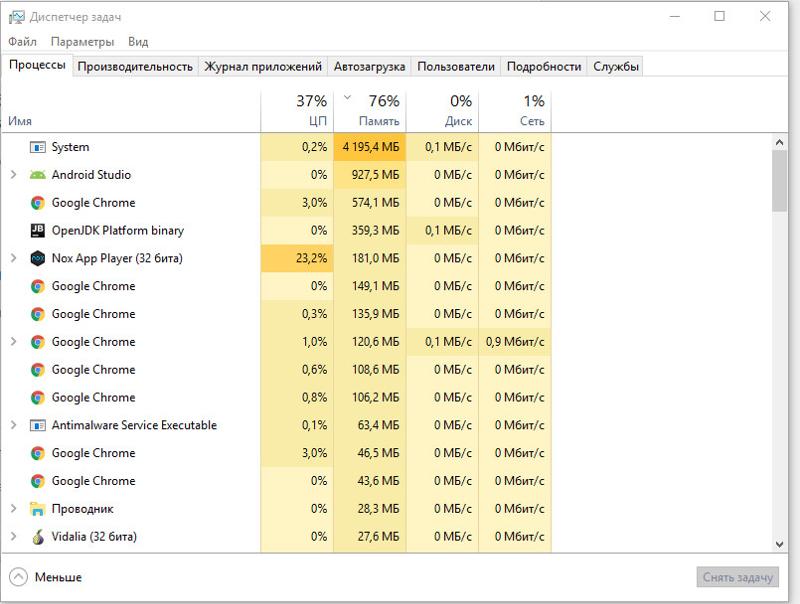Screen dimensions: 800x604
Task: Switch to the Производительность tab
Action: [x=135, y=66]
